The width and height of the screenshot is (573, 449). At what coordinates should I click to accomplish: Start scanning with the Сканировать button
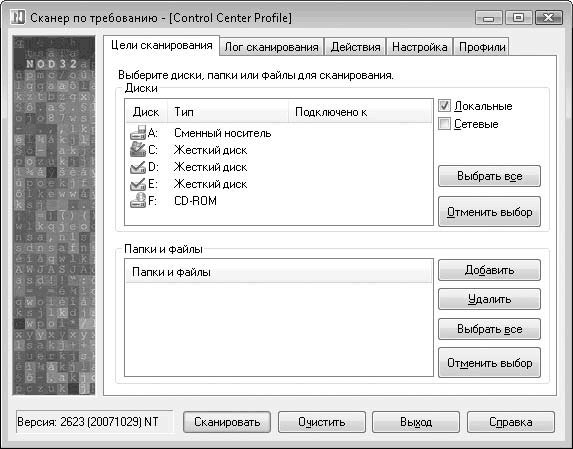(227, 422)
